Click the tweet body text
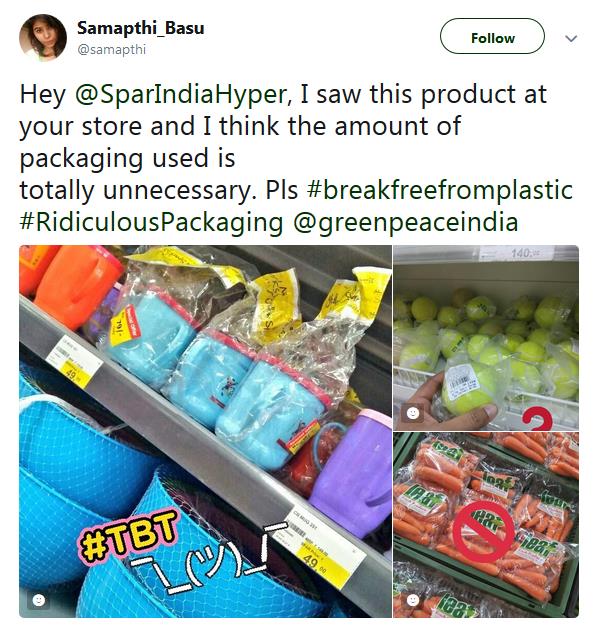Viewport: 597px width, 633px height. 296,158
